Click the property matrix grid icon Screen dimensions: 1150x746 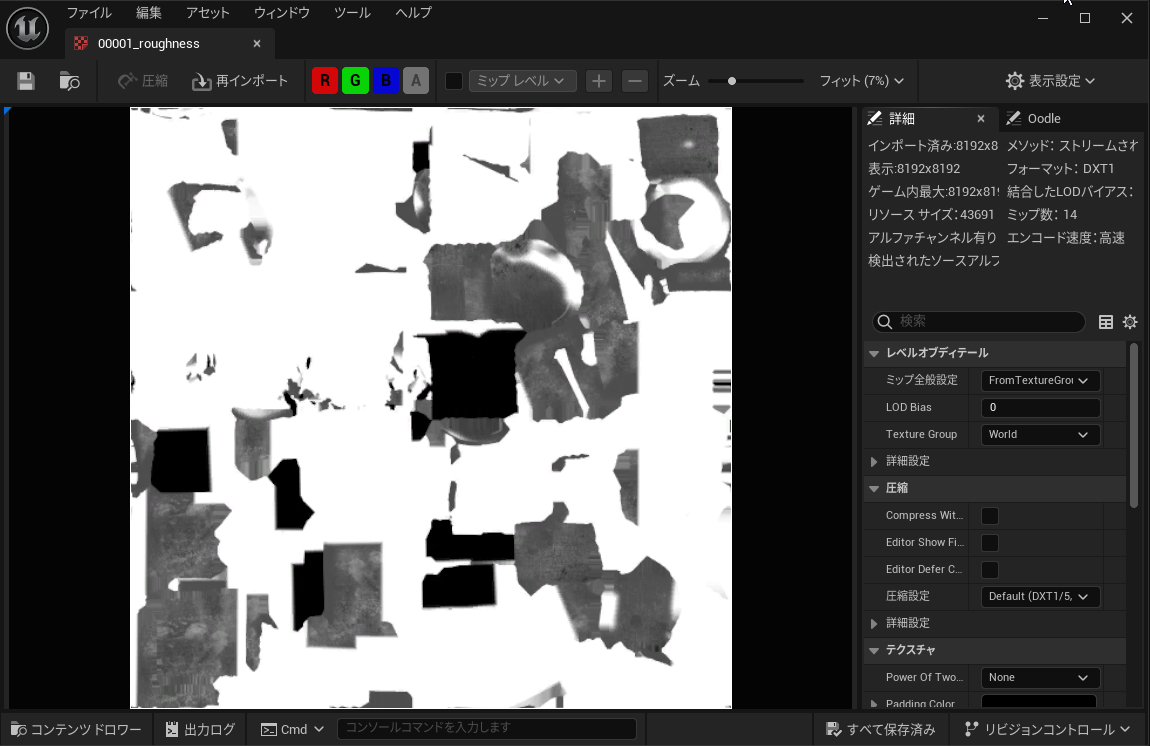click(1106, 322)
